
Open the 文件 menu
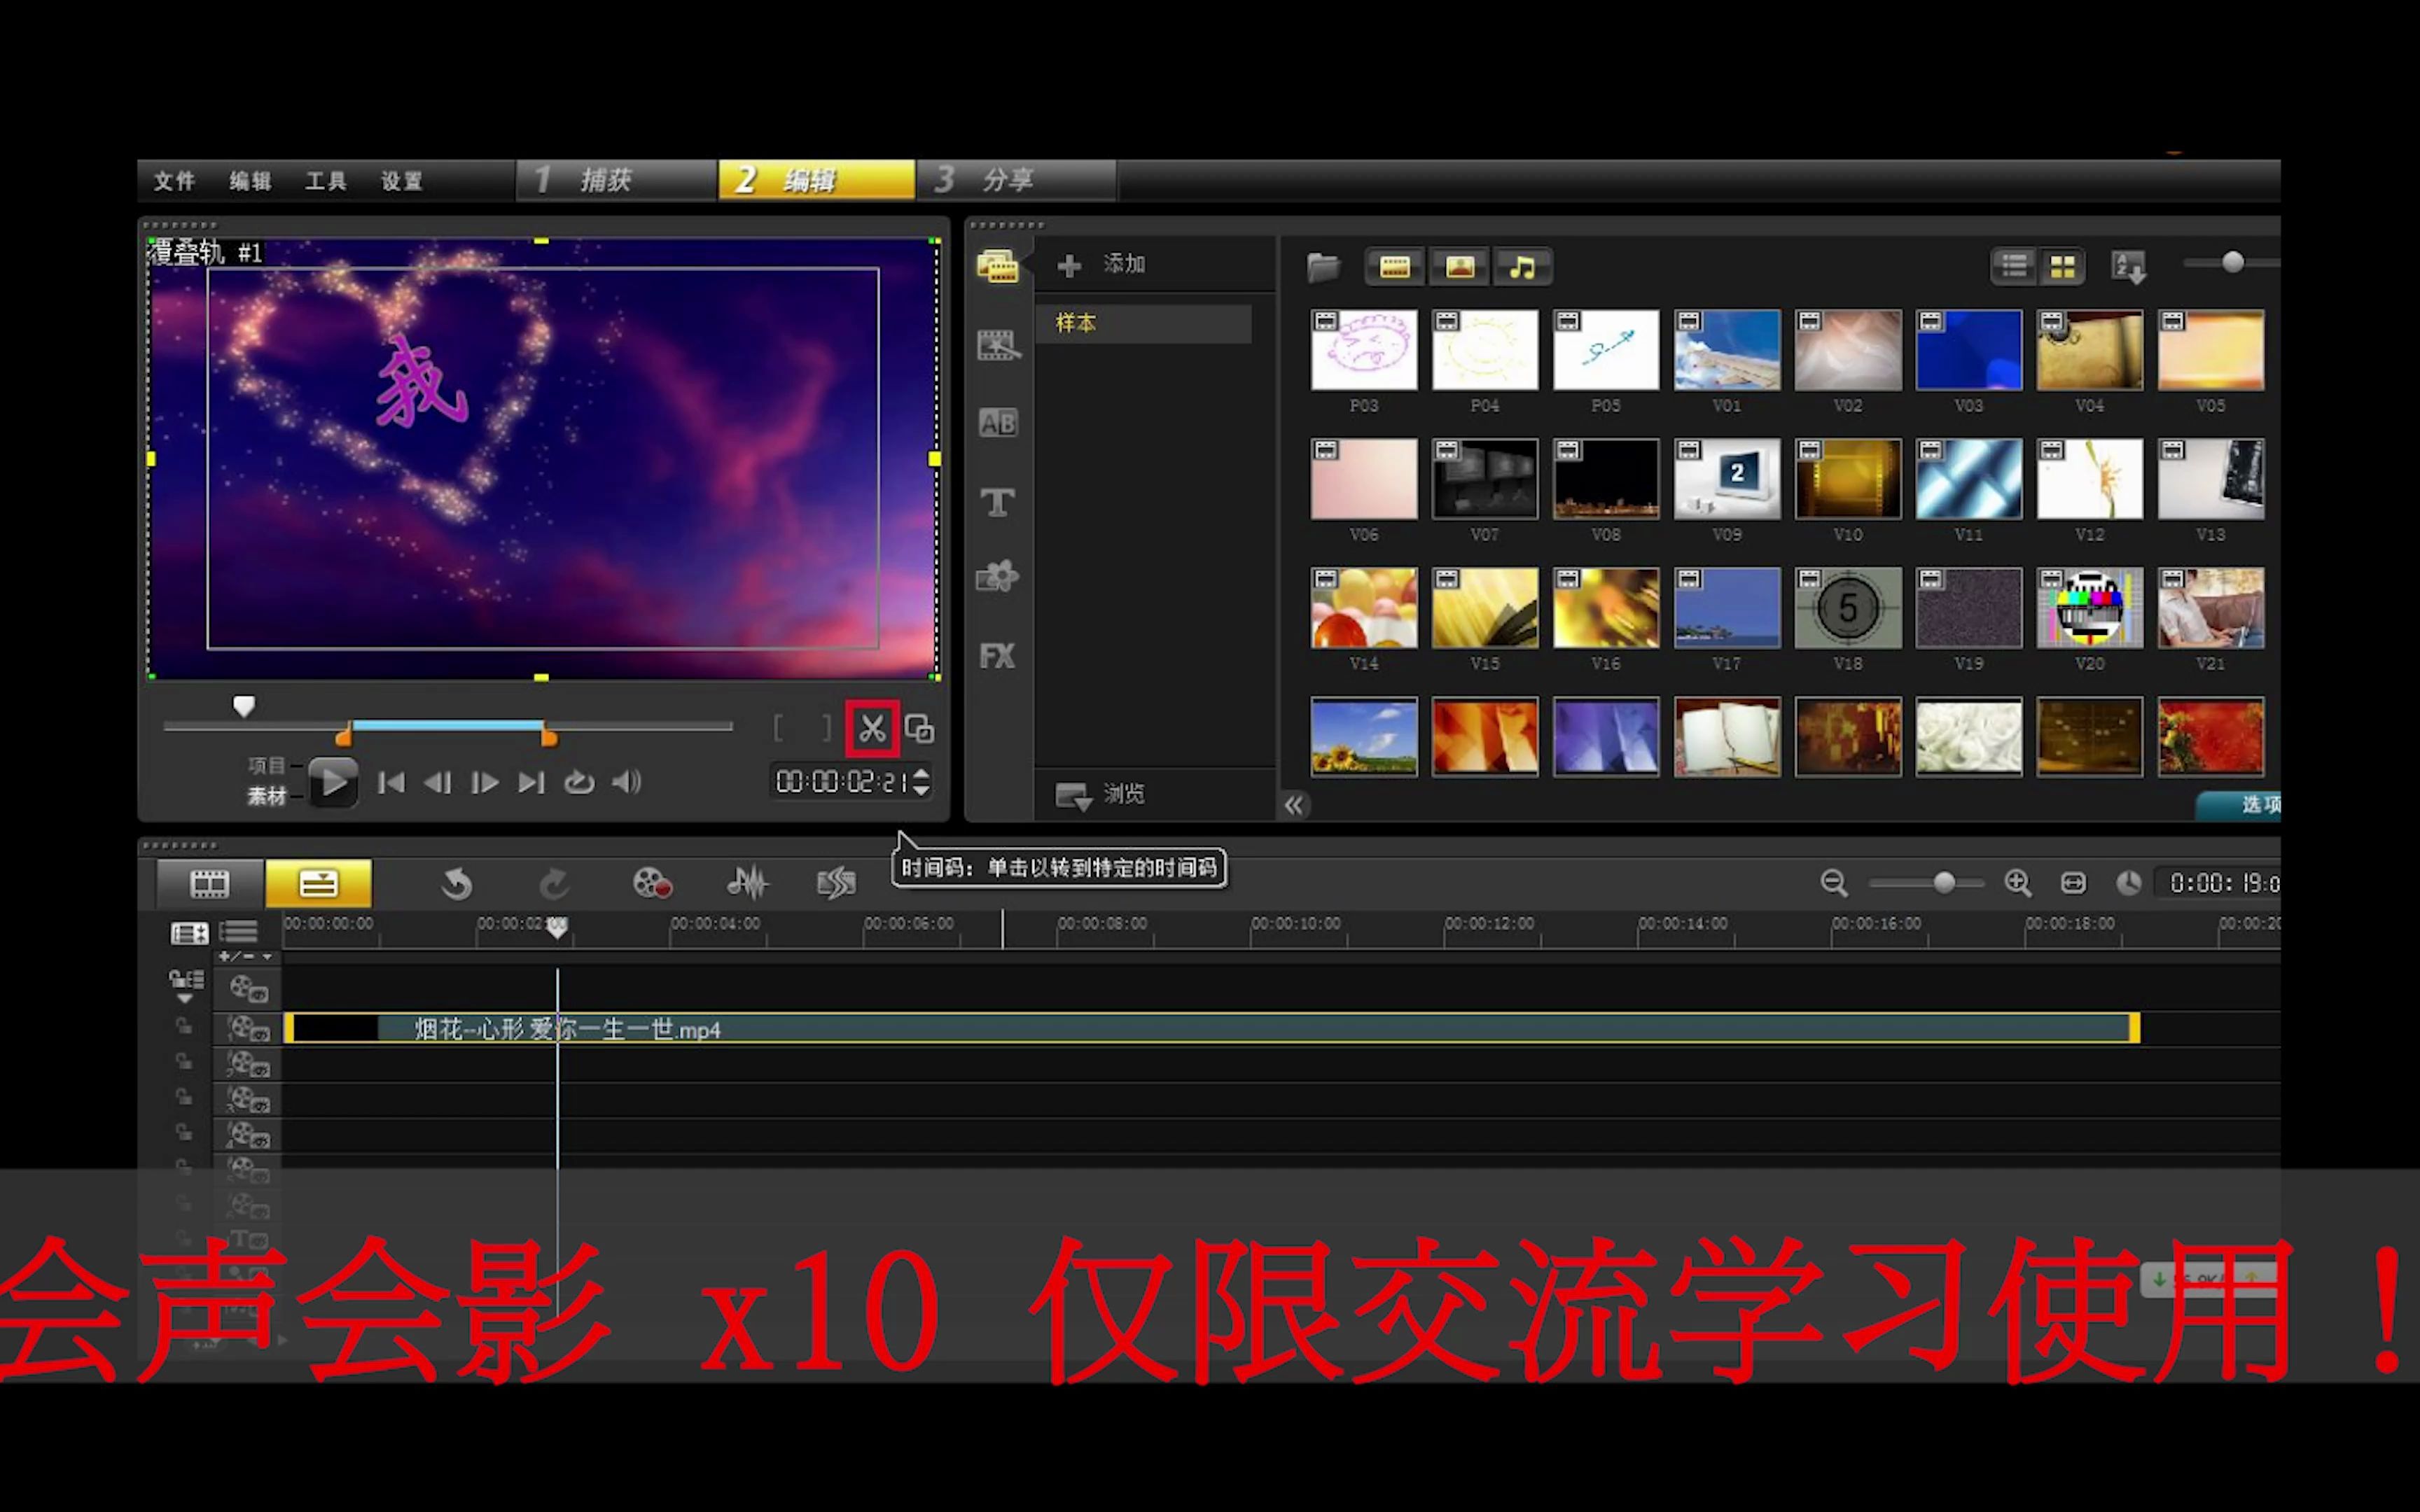(x=174, y=181)
